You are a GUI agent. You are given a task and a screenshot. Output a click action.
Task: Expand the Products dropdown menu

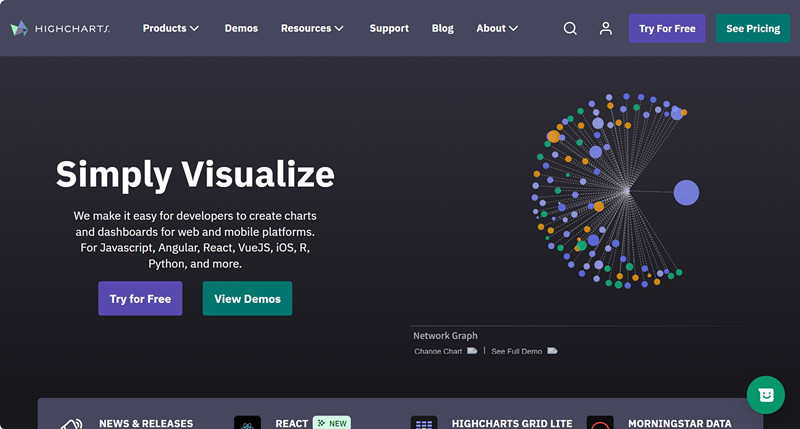click(170, 29)
